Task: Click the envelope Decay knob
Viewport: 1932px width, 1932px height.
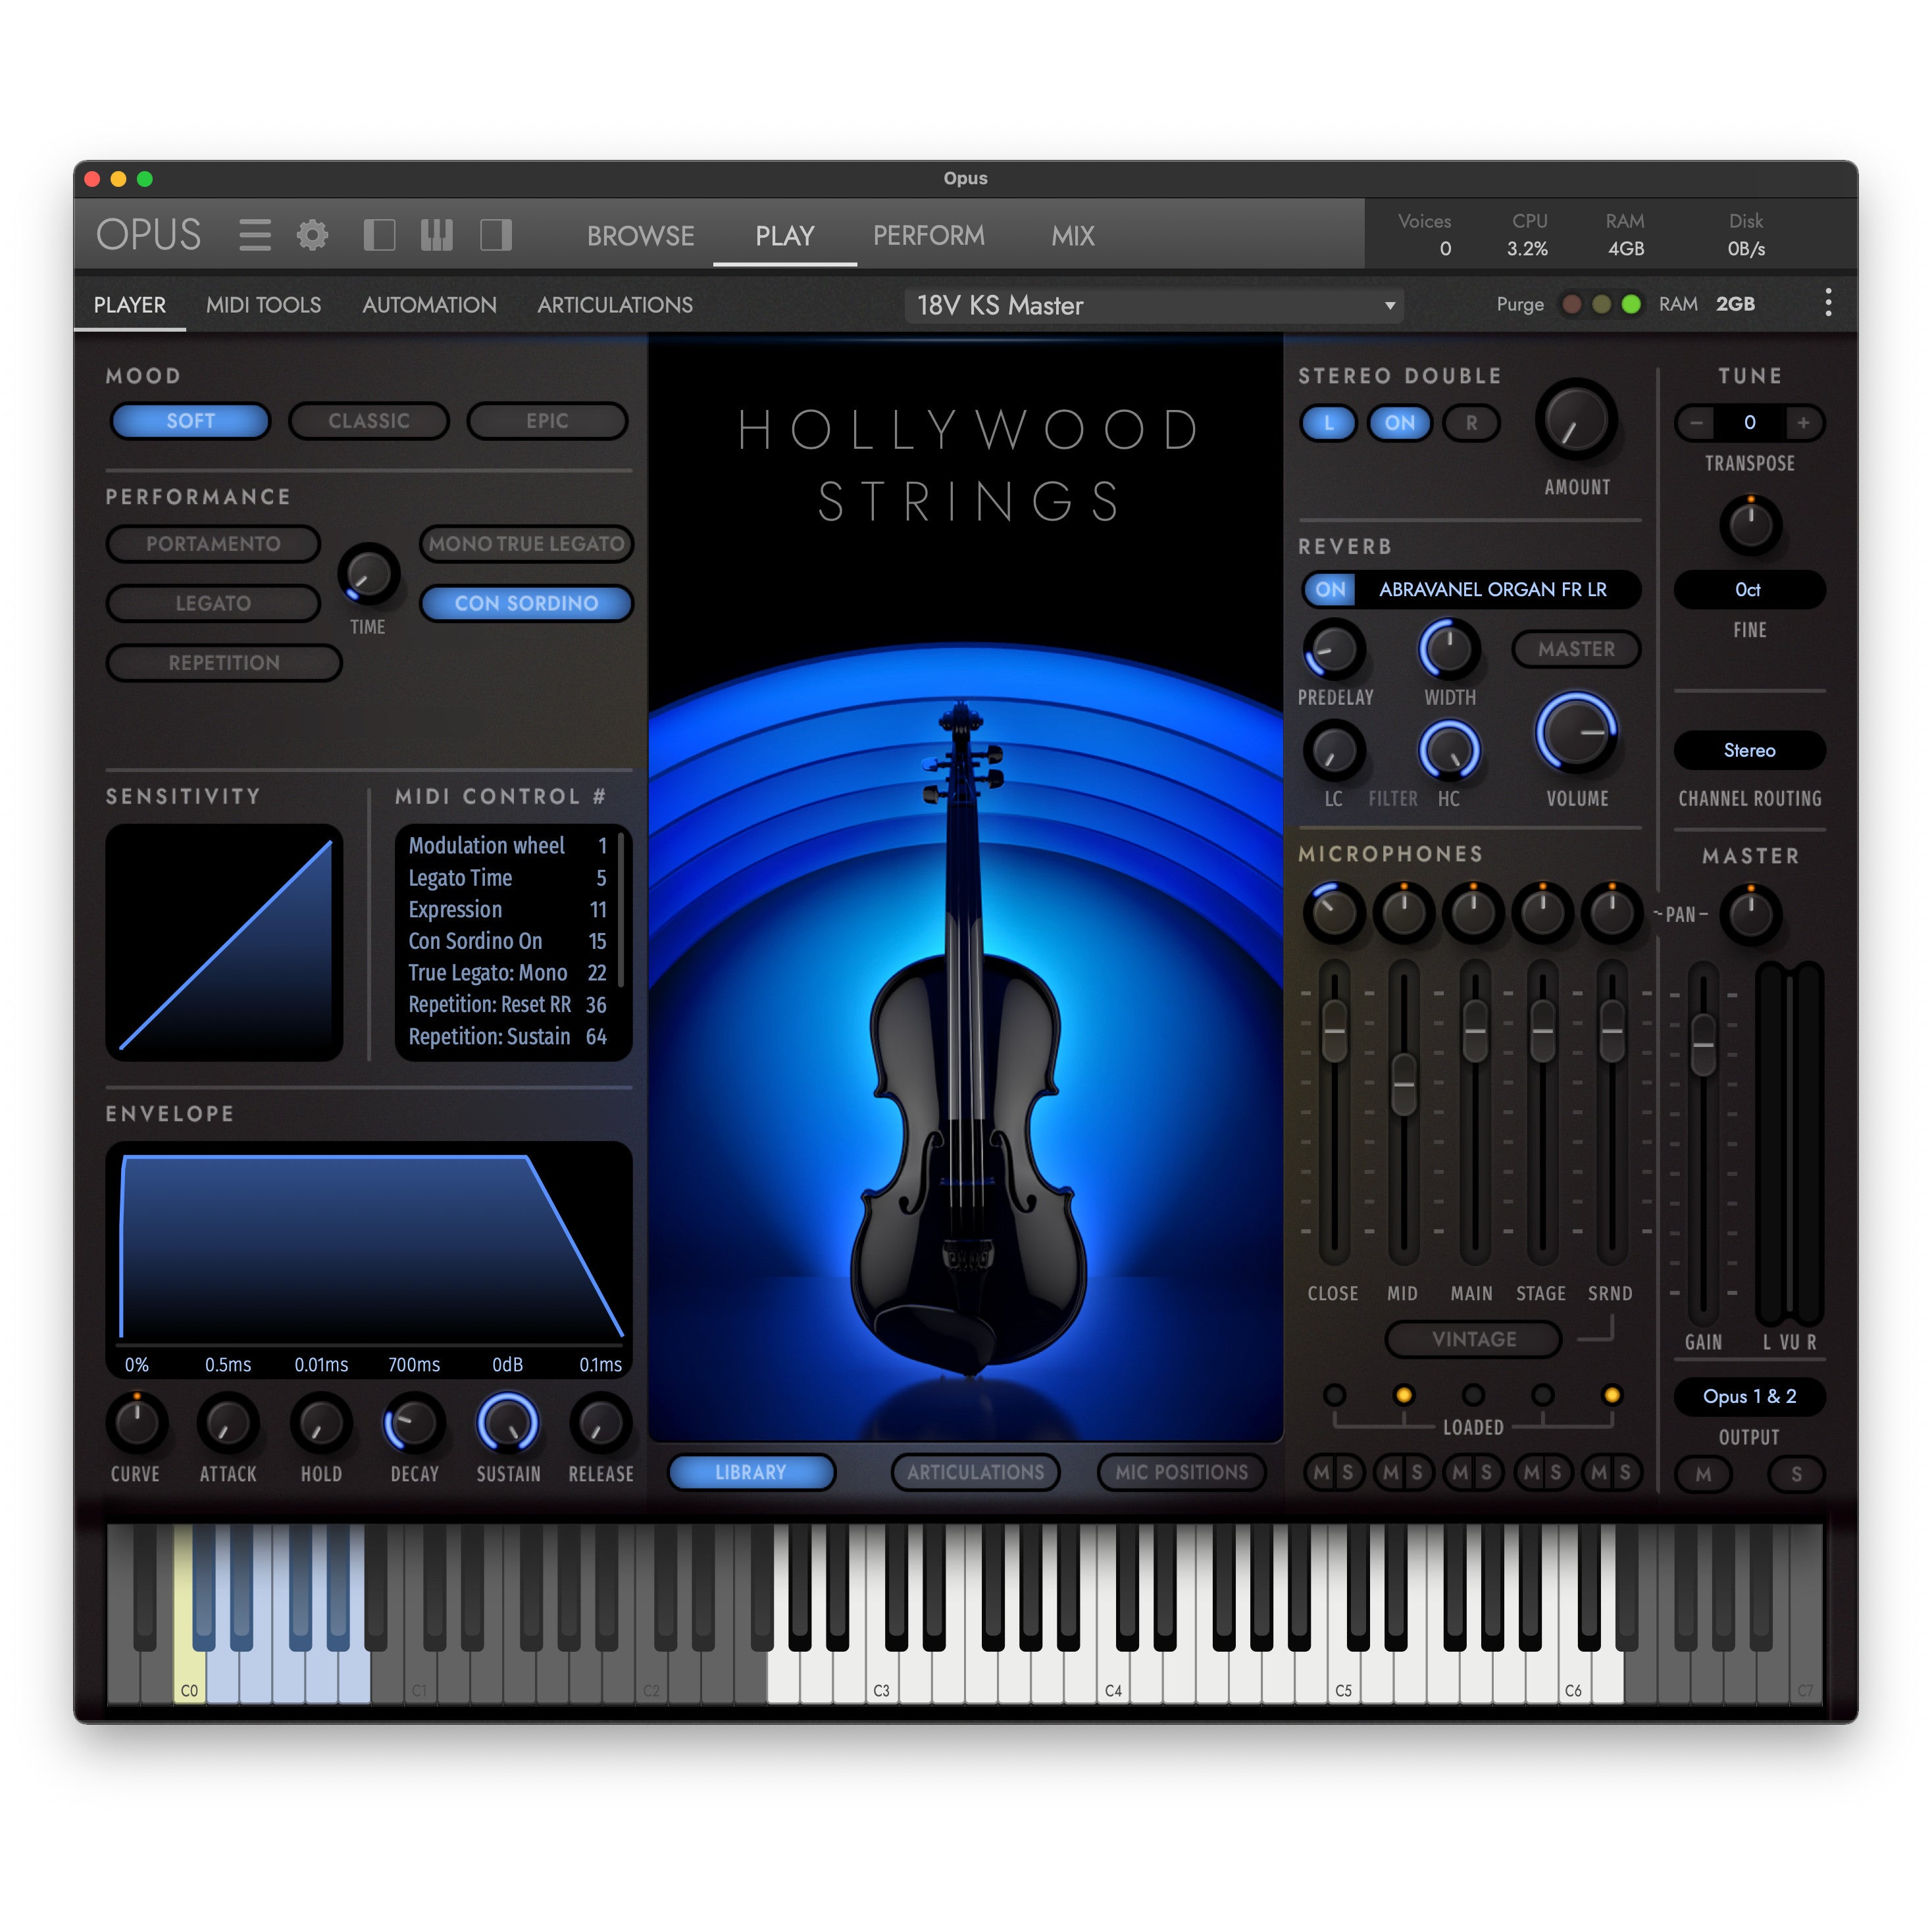Action: point(414,1423)
